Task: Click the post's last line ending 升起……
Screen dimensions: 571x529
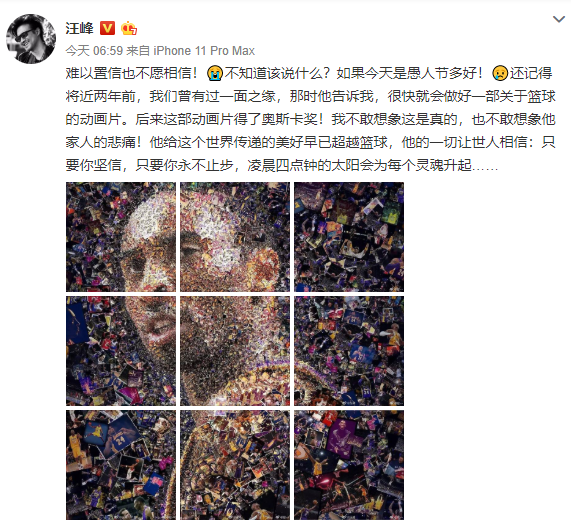Action: 281,165
